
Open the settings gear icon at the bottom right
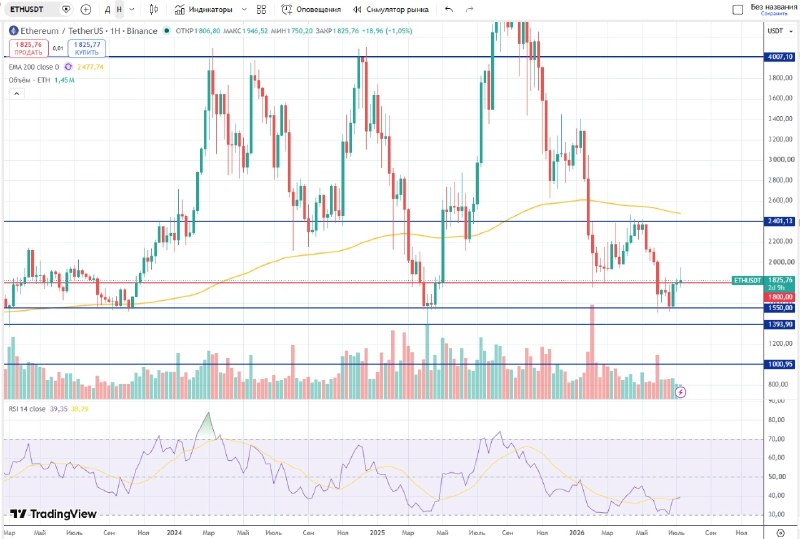click(x=781, y=533)
